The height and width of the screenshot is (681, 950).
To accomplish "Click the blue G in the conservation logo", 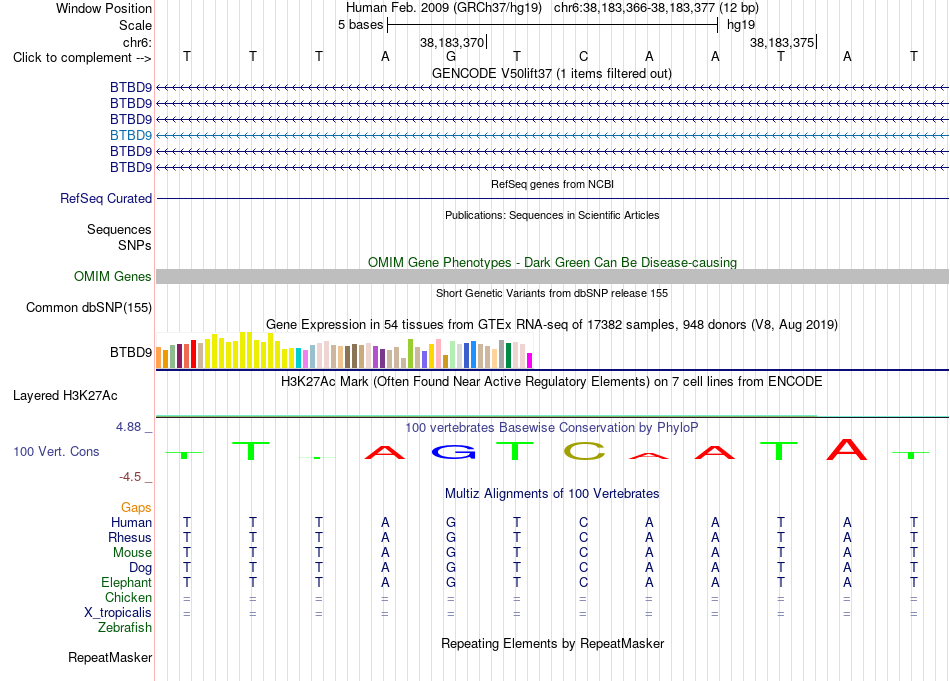I will pos(453,452).
